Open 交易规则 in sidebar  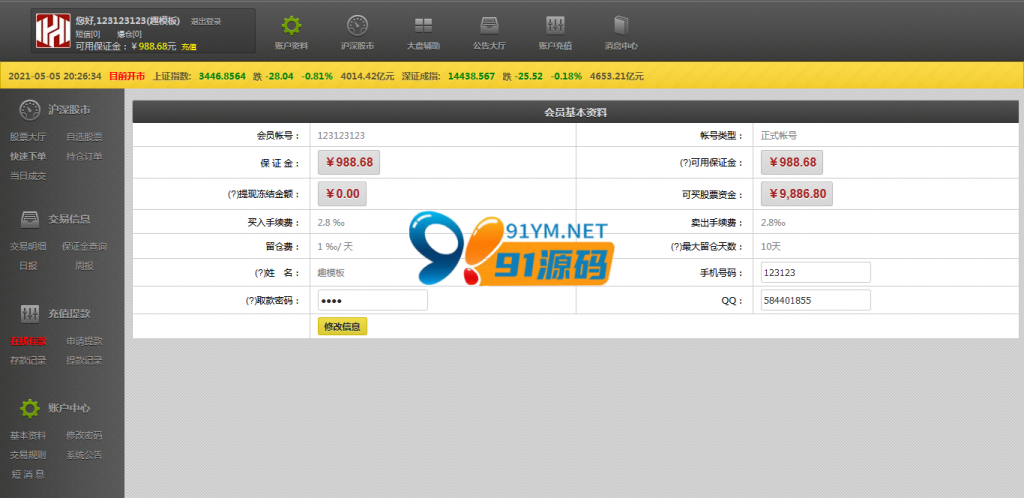coord(28,455)
